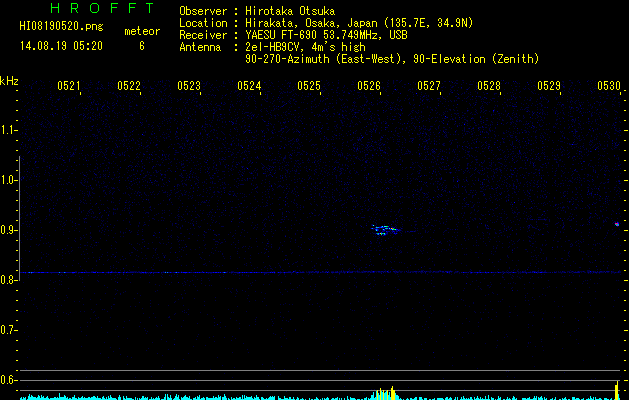Click the Azimuth East-West elevation line
629x400 pixels.
point(392,59)
